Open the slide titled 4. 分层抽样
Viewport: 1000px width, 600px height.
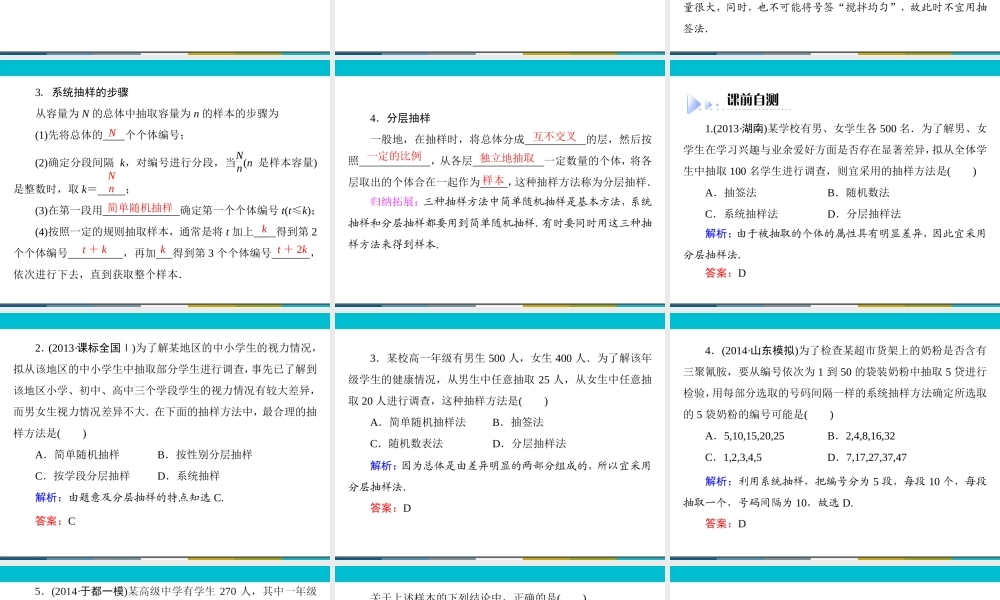[499, 182]
